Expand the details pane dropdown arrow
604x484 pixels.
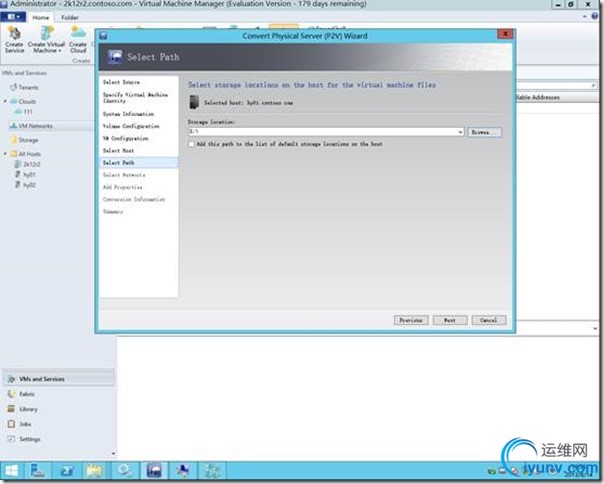pyautogui.click(x=595, y=328)
